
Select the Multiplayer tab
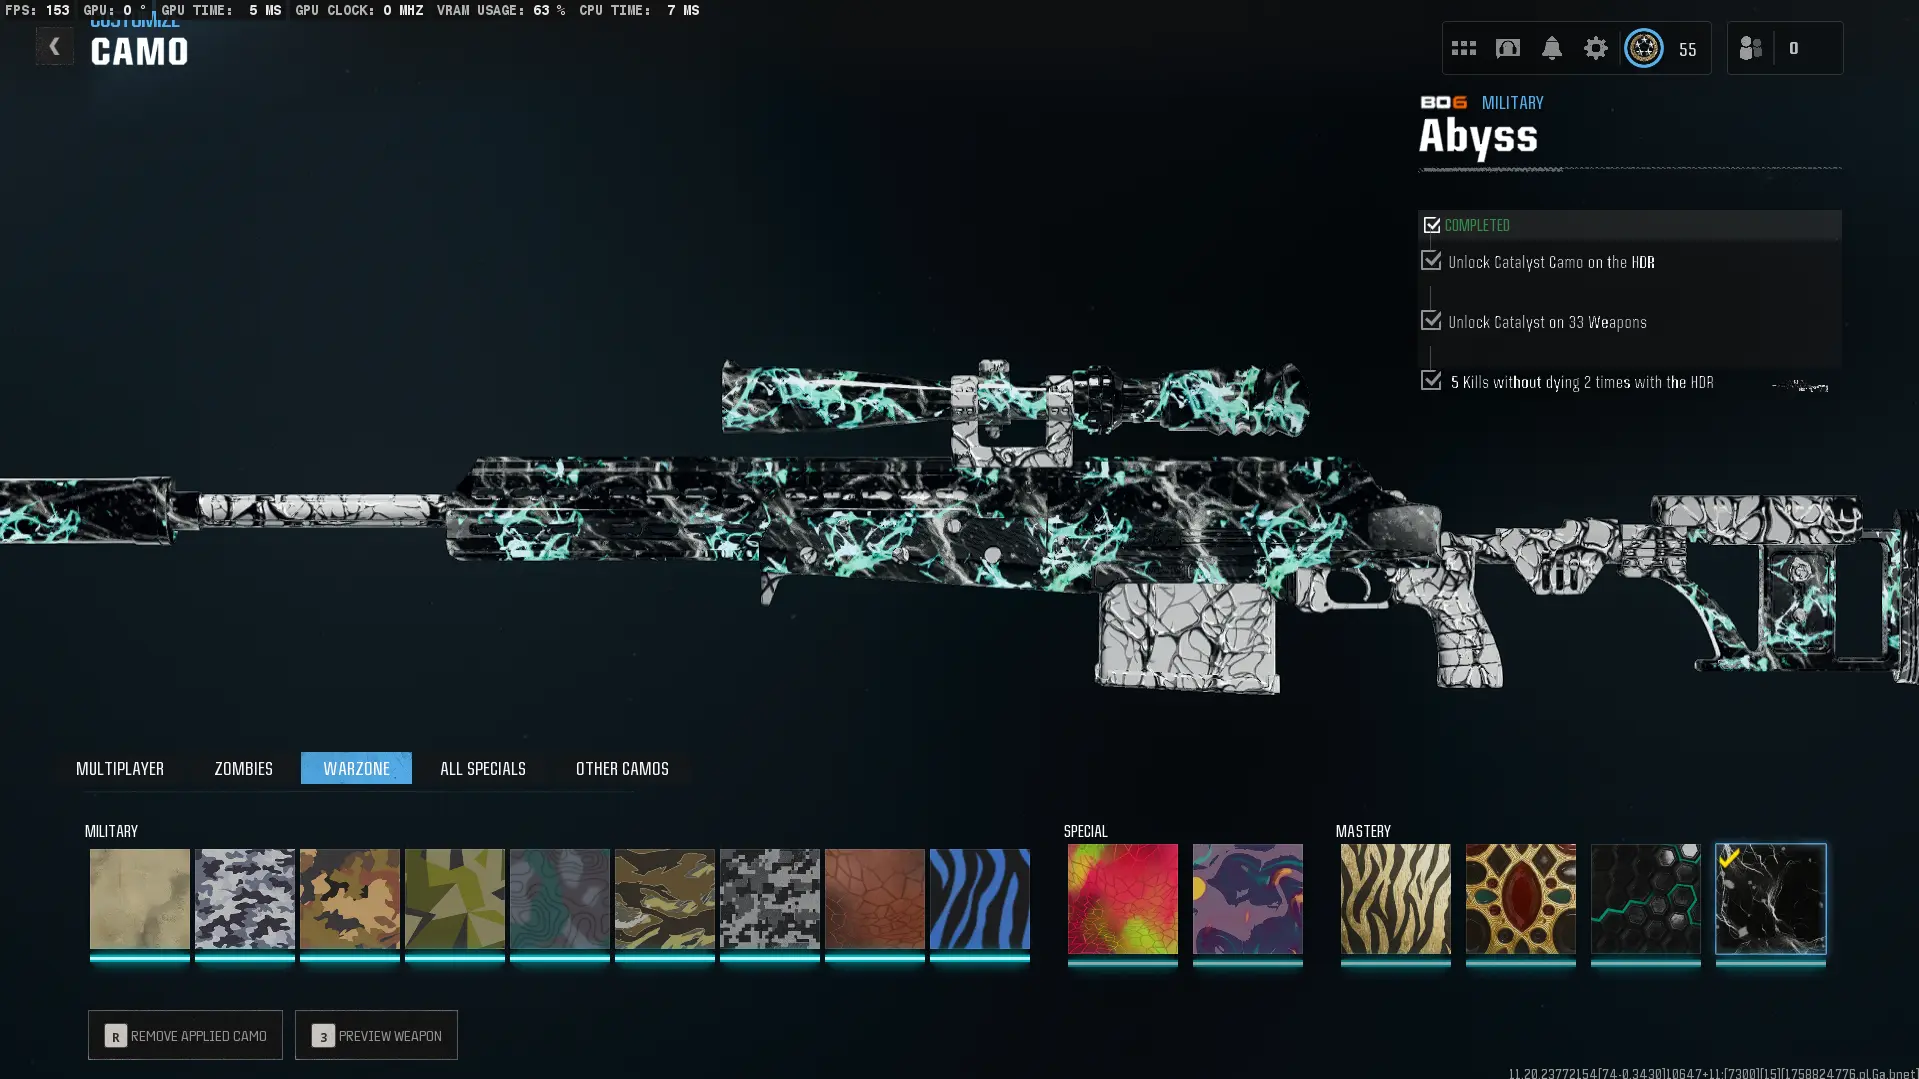pyautogui.click(x=120, y=768)
